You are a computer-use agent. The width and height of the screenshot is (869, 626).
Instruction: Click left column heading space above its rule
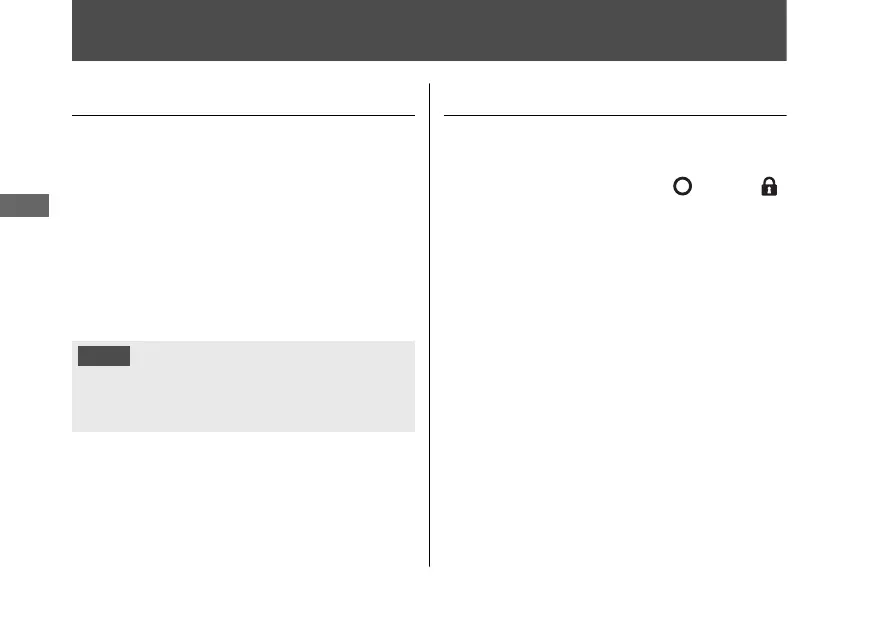[x=243, y=98]
